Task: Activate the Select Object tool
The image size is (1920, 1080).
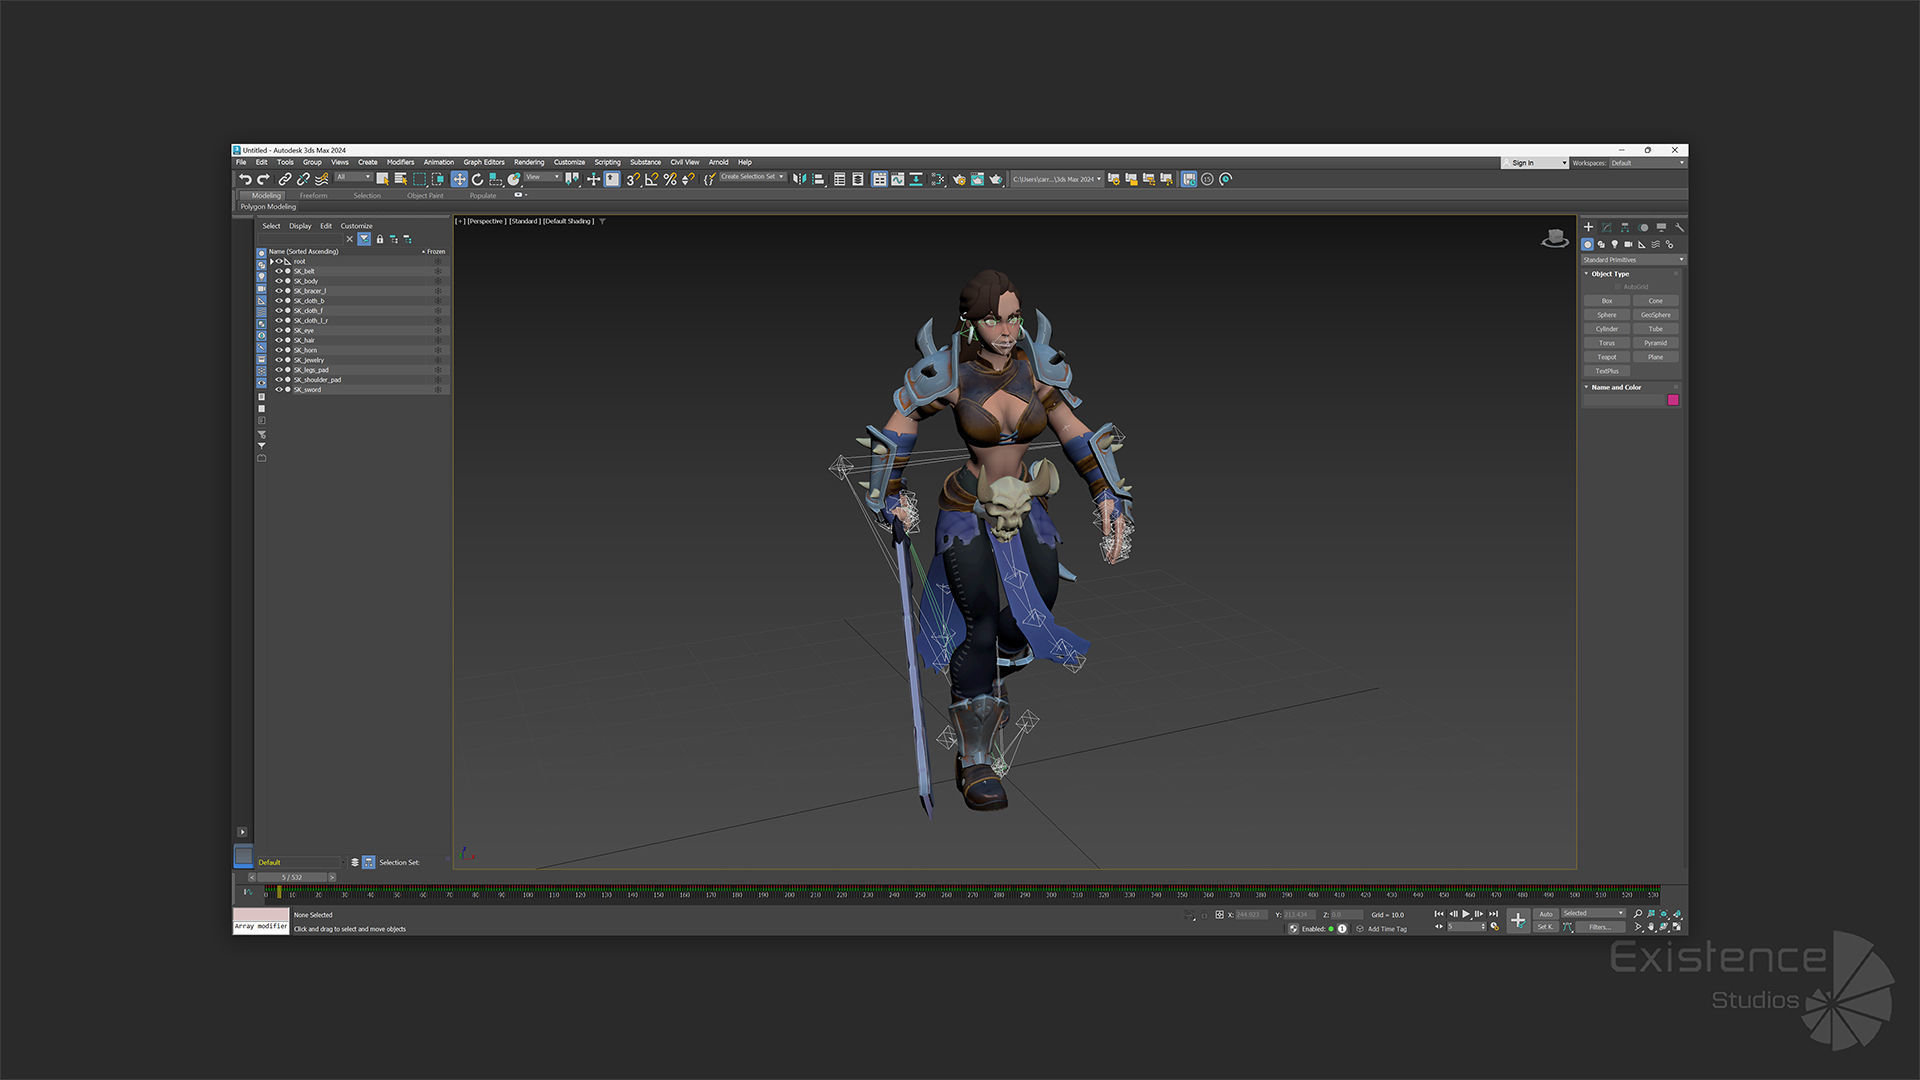Action: click(x=382, y=180)
